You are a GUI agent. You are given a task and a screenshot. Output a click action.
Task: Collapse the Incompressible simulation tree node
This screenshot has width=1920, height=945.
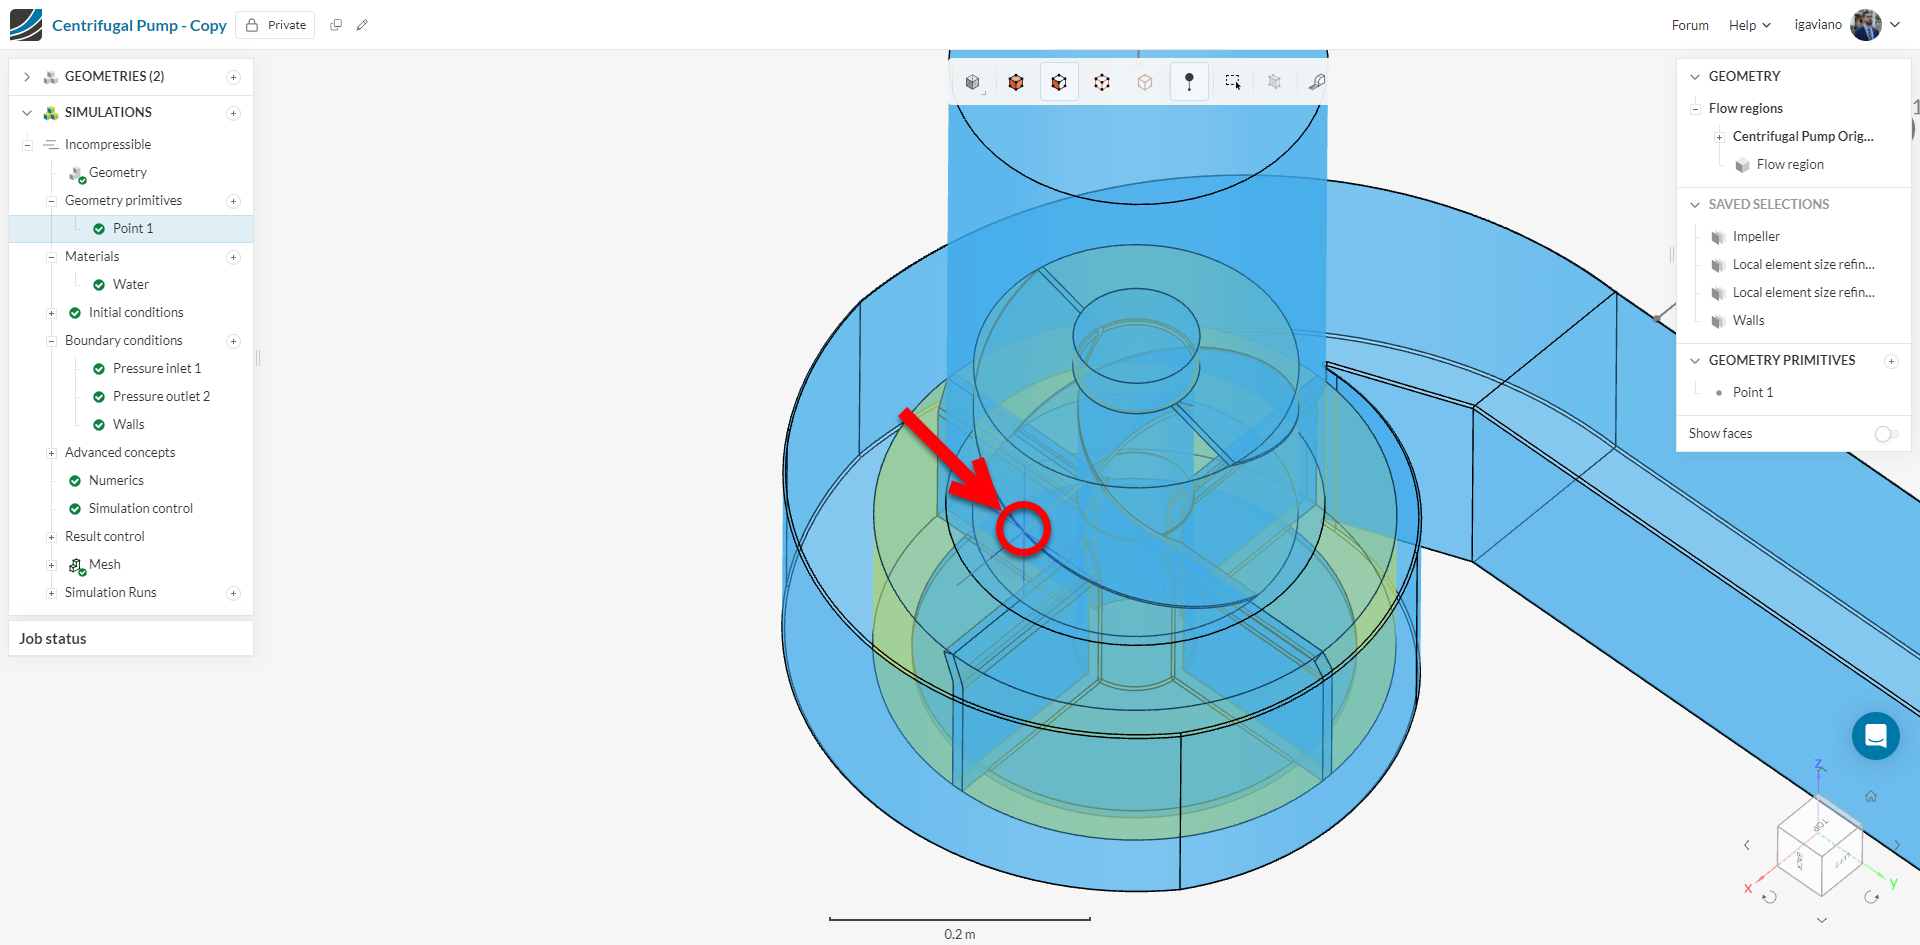[27, 145]
